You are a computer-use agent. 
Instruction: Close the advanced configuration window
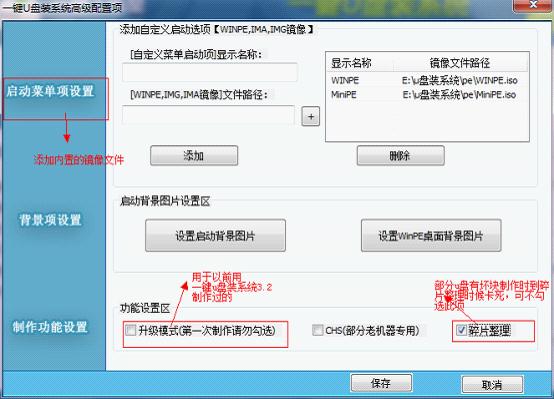[x=534, y=5]
